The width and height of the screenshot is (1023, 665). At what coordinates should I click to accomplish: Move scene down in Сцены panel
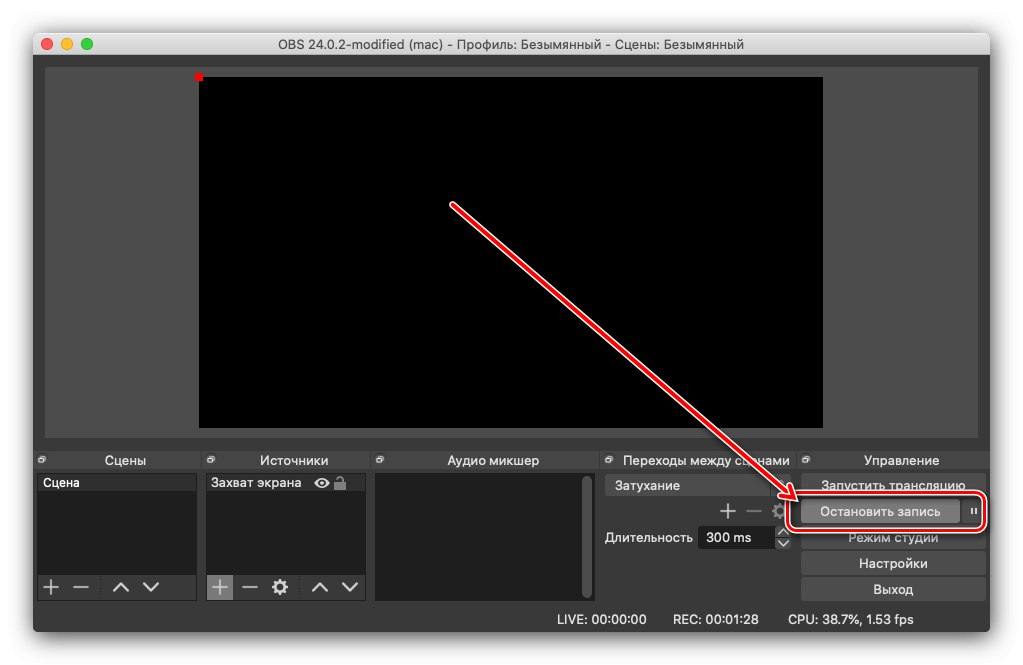pyautogui.click(x=151, y=587)
